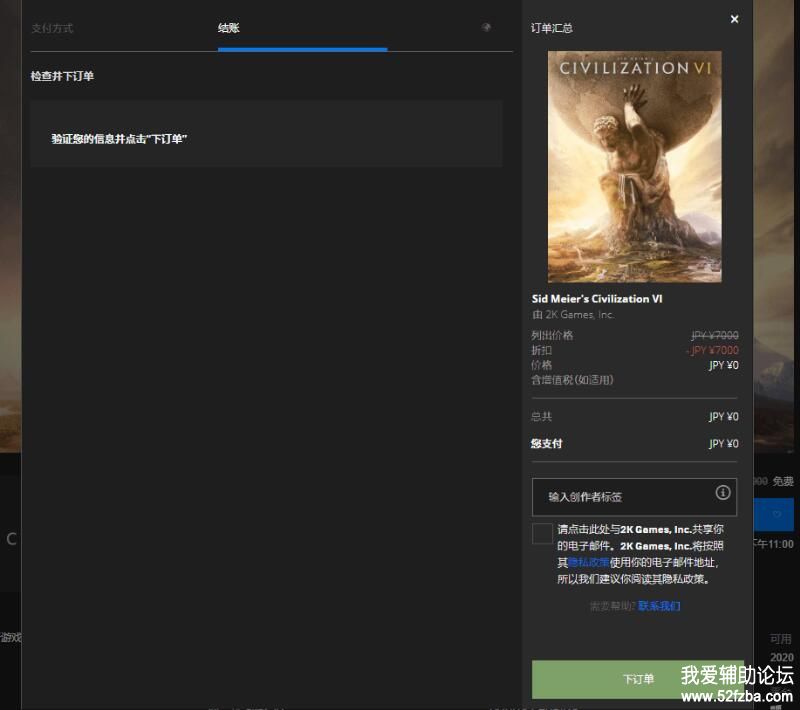Image resolution: width=800 pixels, height=710 pixels.
Task: Click the 含增值税(如适用) tax note
Action: [x=572, y=379]
